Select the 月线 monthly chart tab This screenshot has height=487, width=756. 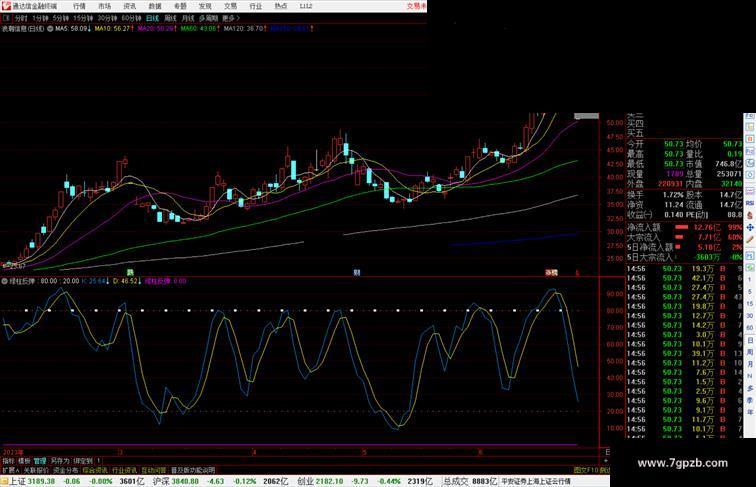pyautogui.click(x=188, y=18)
